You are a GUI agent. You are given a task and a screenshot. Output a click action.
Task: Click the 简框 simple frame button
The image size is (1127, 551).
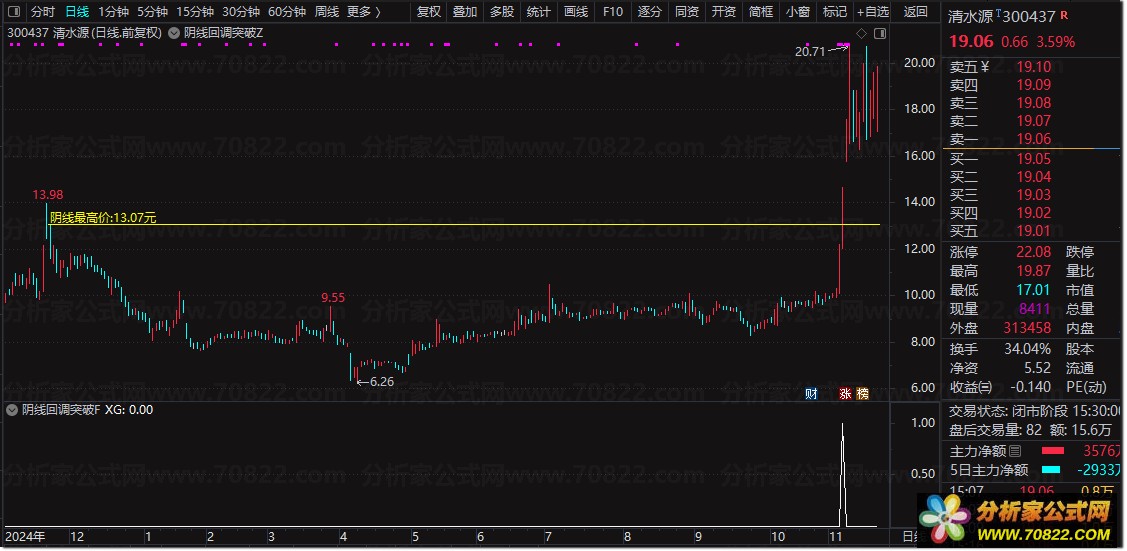pyautogui.click(x=760, y=11)
